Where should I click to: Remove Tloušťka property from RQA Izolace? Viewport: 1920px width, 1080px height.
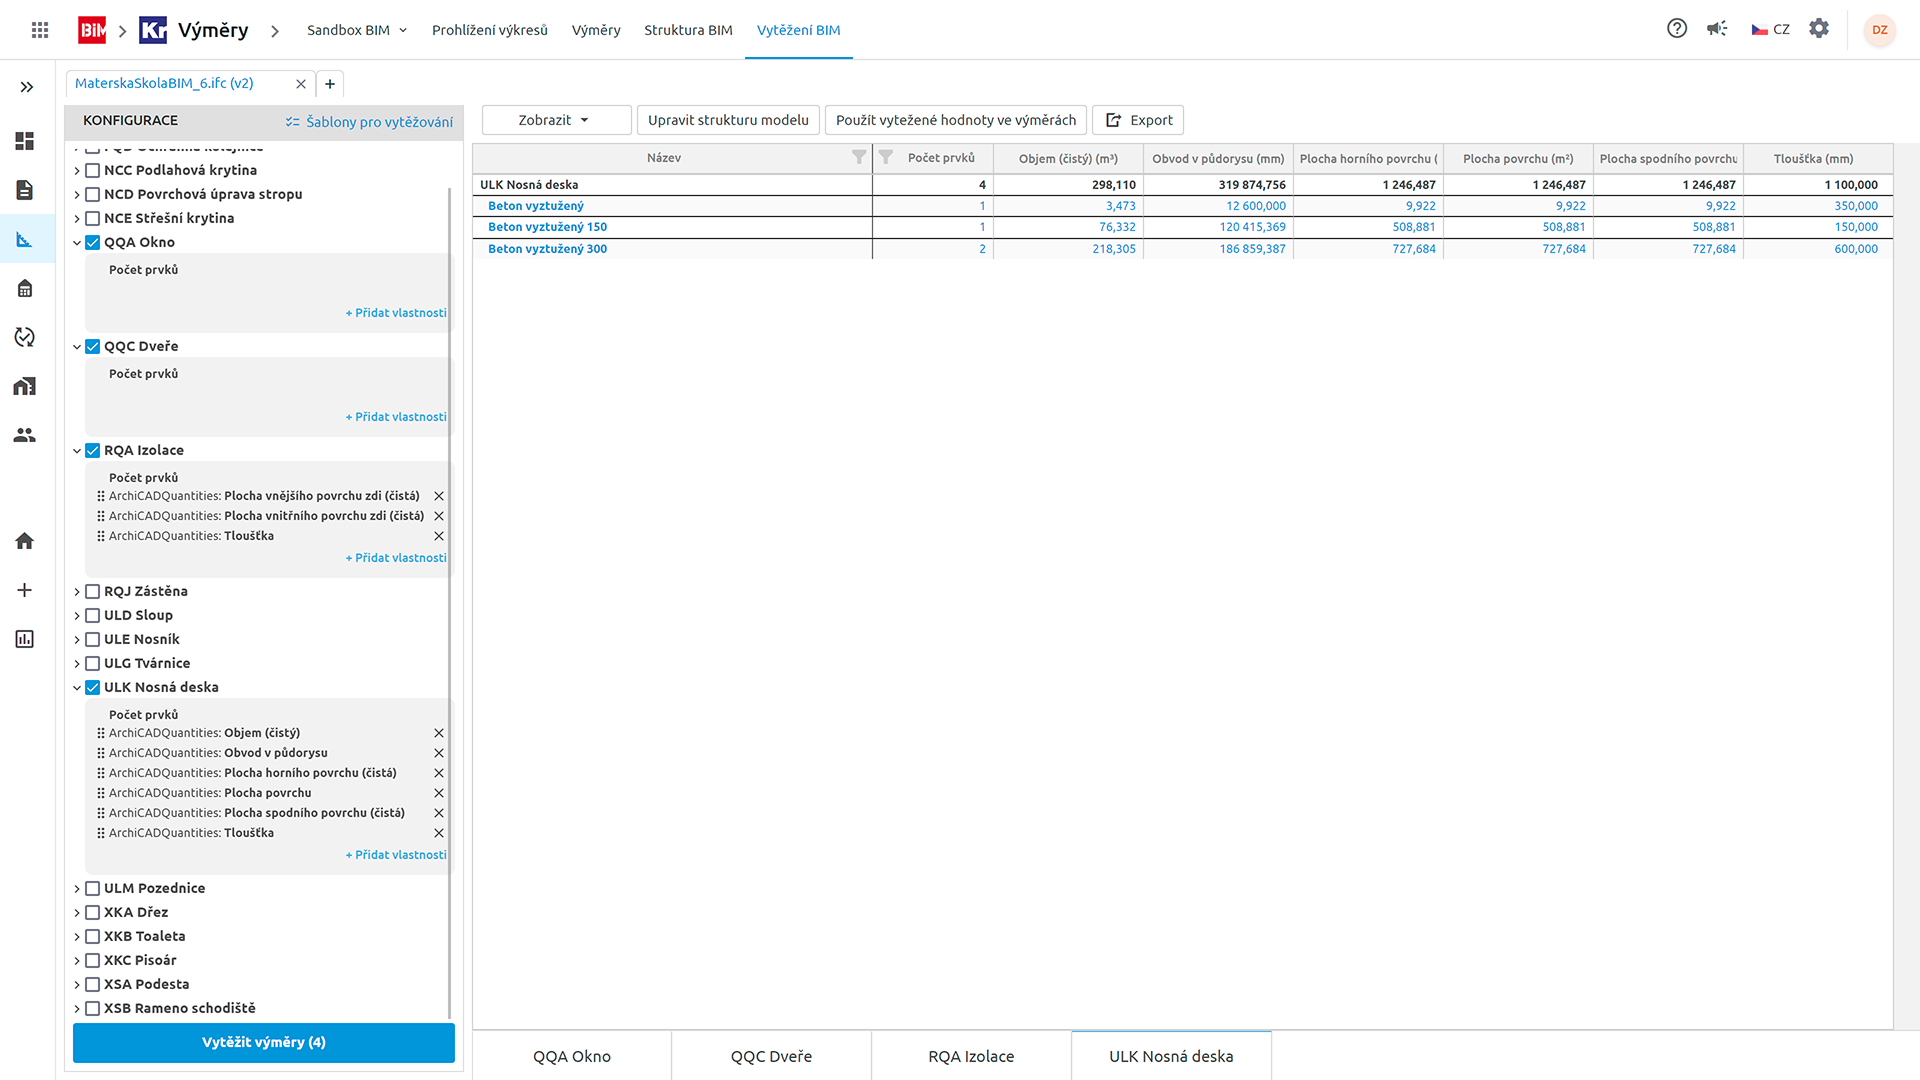(439, 536)
